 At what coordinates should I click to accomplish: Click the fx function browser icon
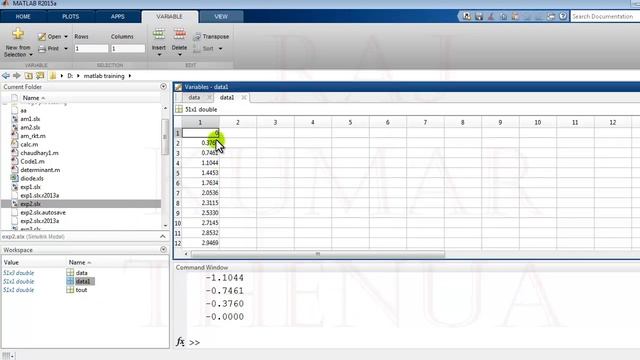180,342
